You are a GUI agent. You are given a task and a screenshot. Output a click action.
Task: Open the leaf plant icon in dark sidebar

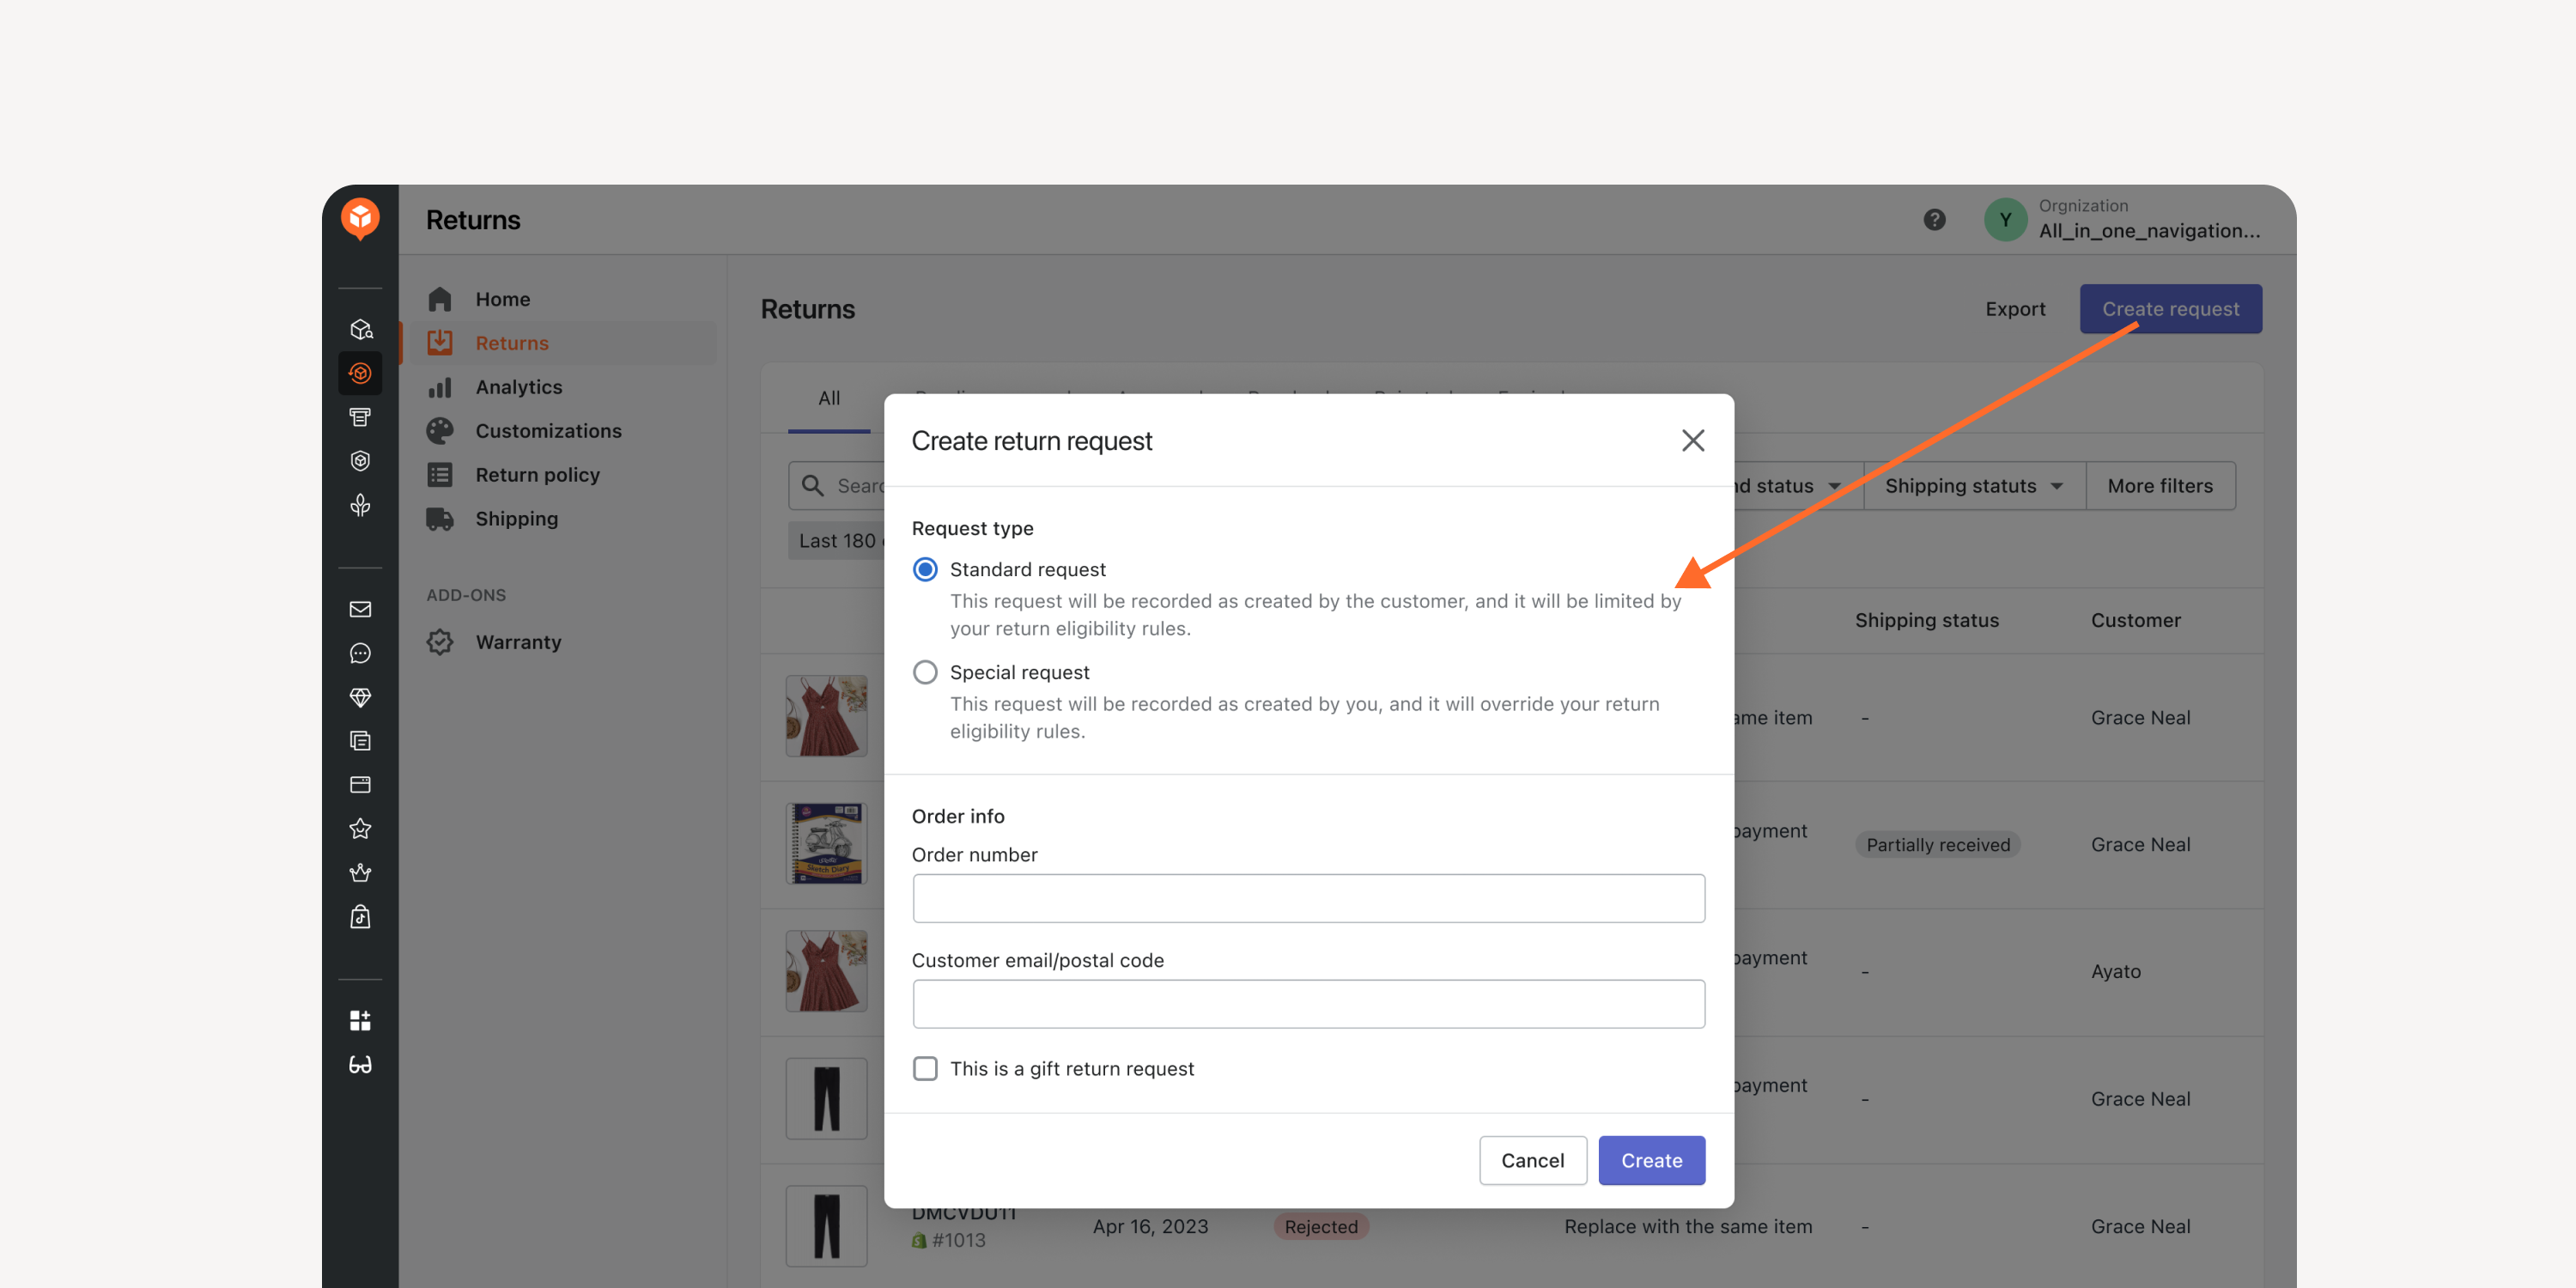click(360, 505)
